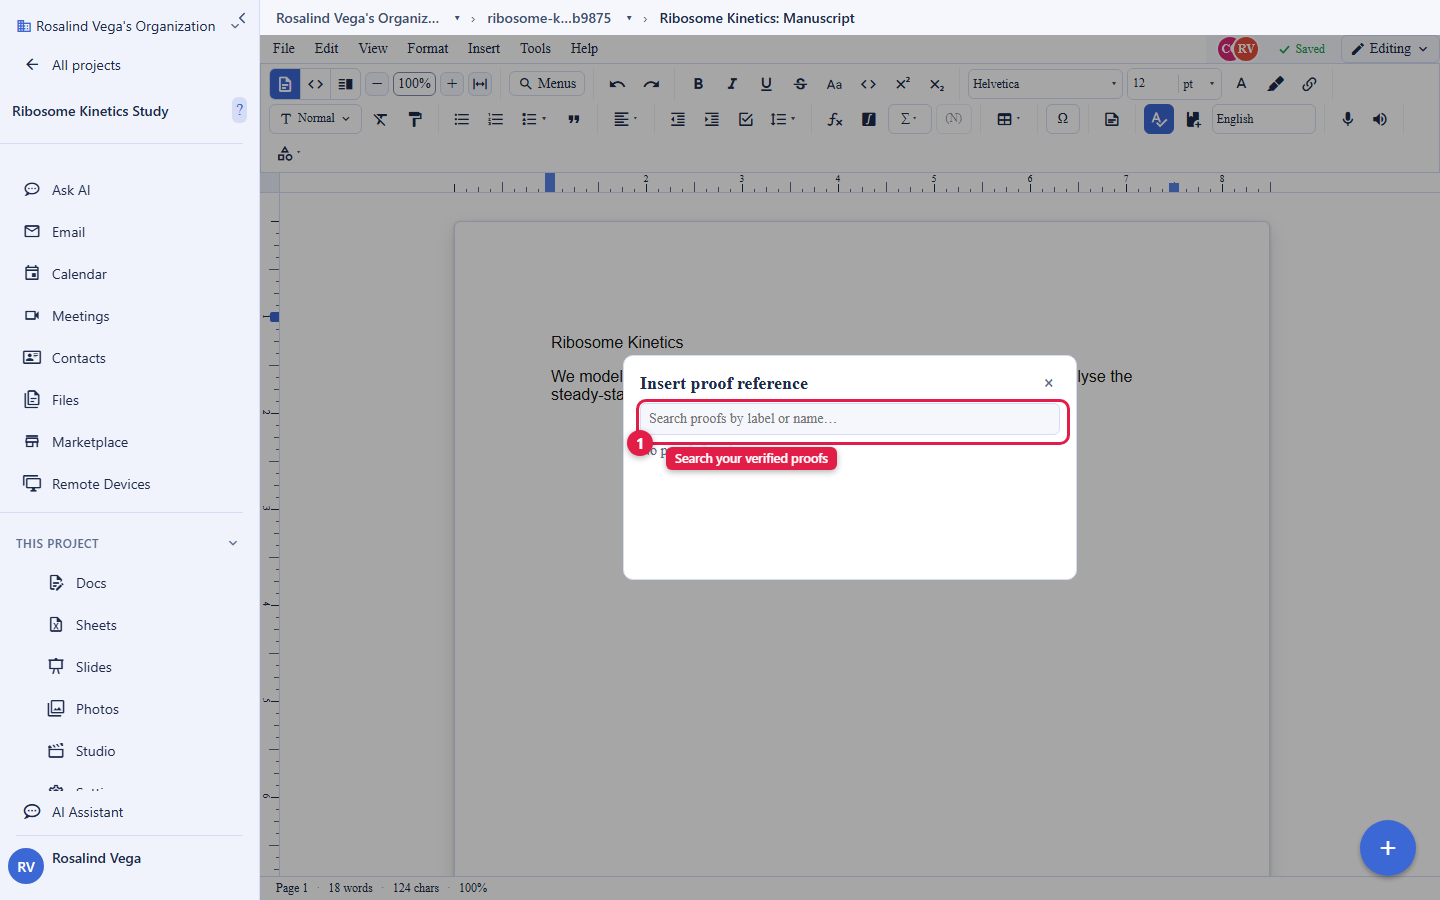Screen dimensions: 1440x900
Task: Open the Editing mode dropdown
Action: (x=1390, y=48)
